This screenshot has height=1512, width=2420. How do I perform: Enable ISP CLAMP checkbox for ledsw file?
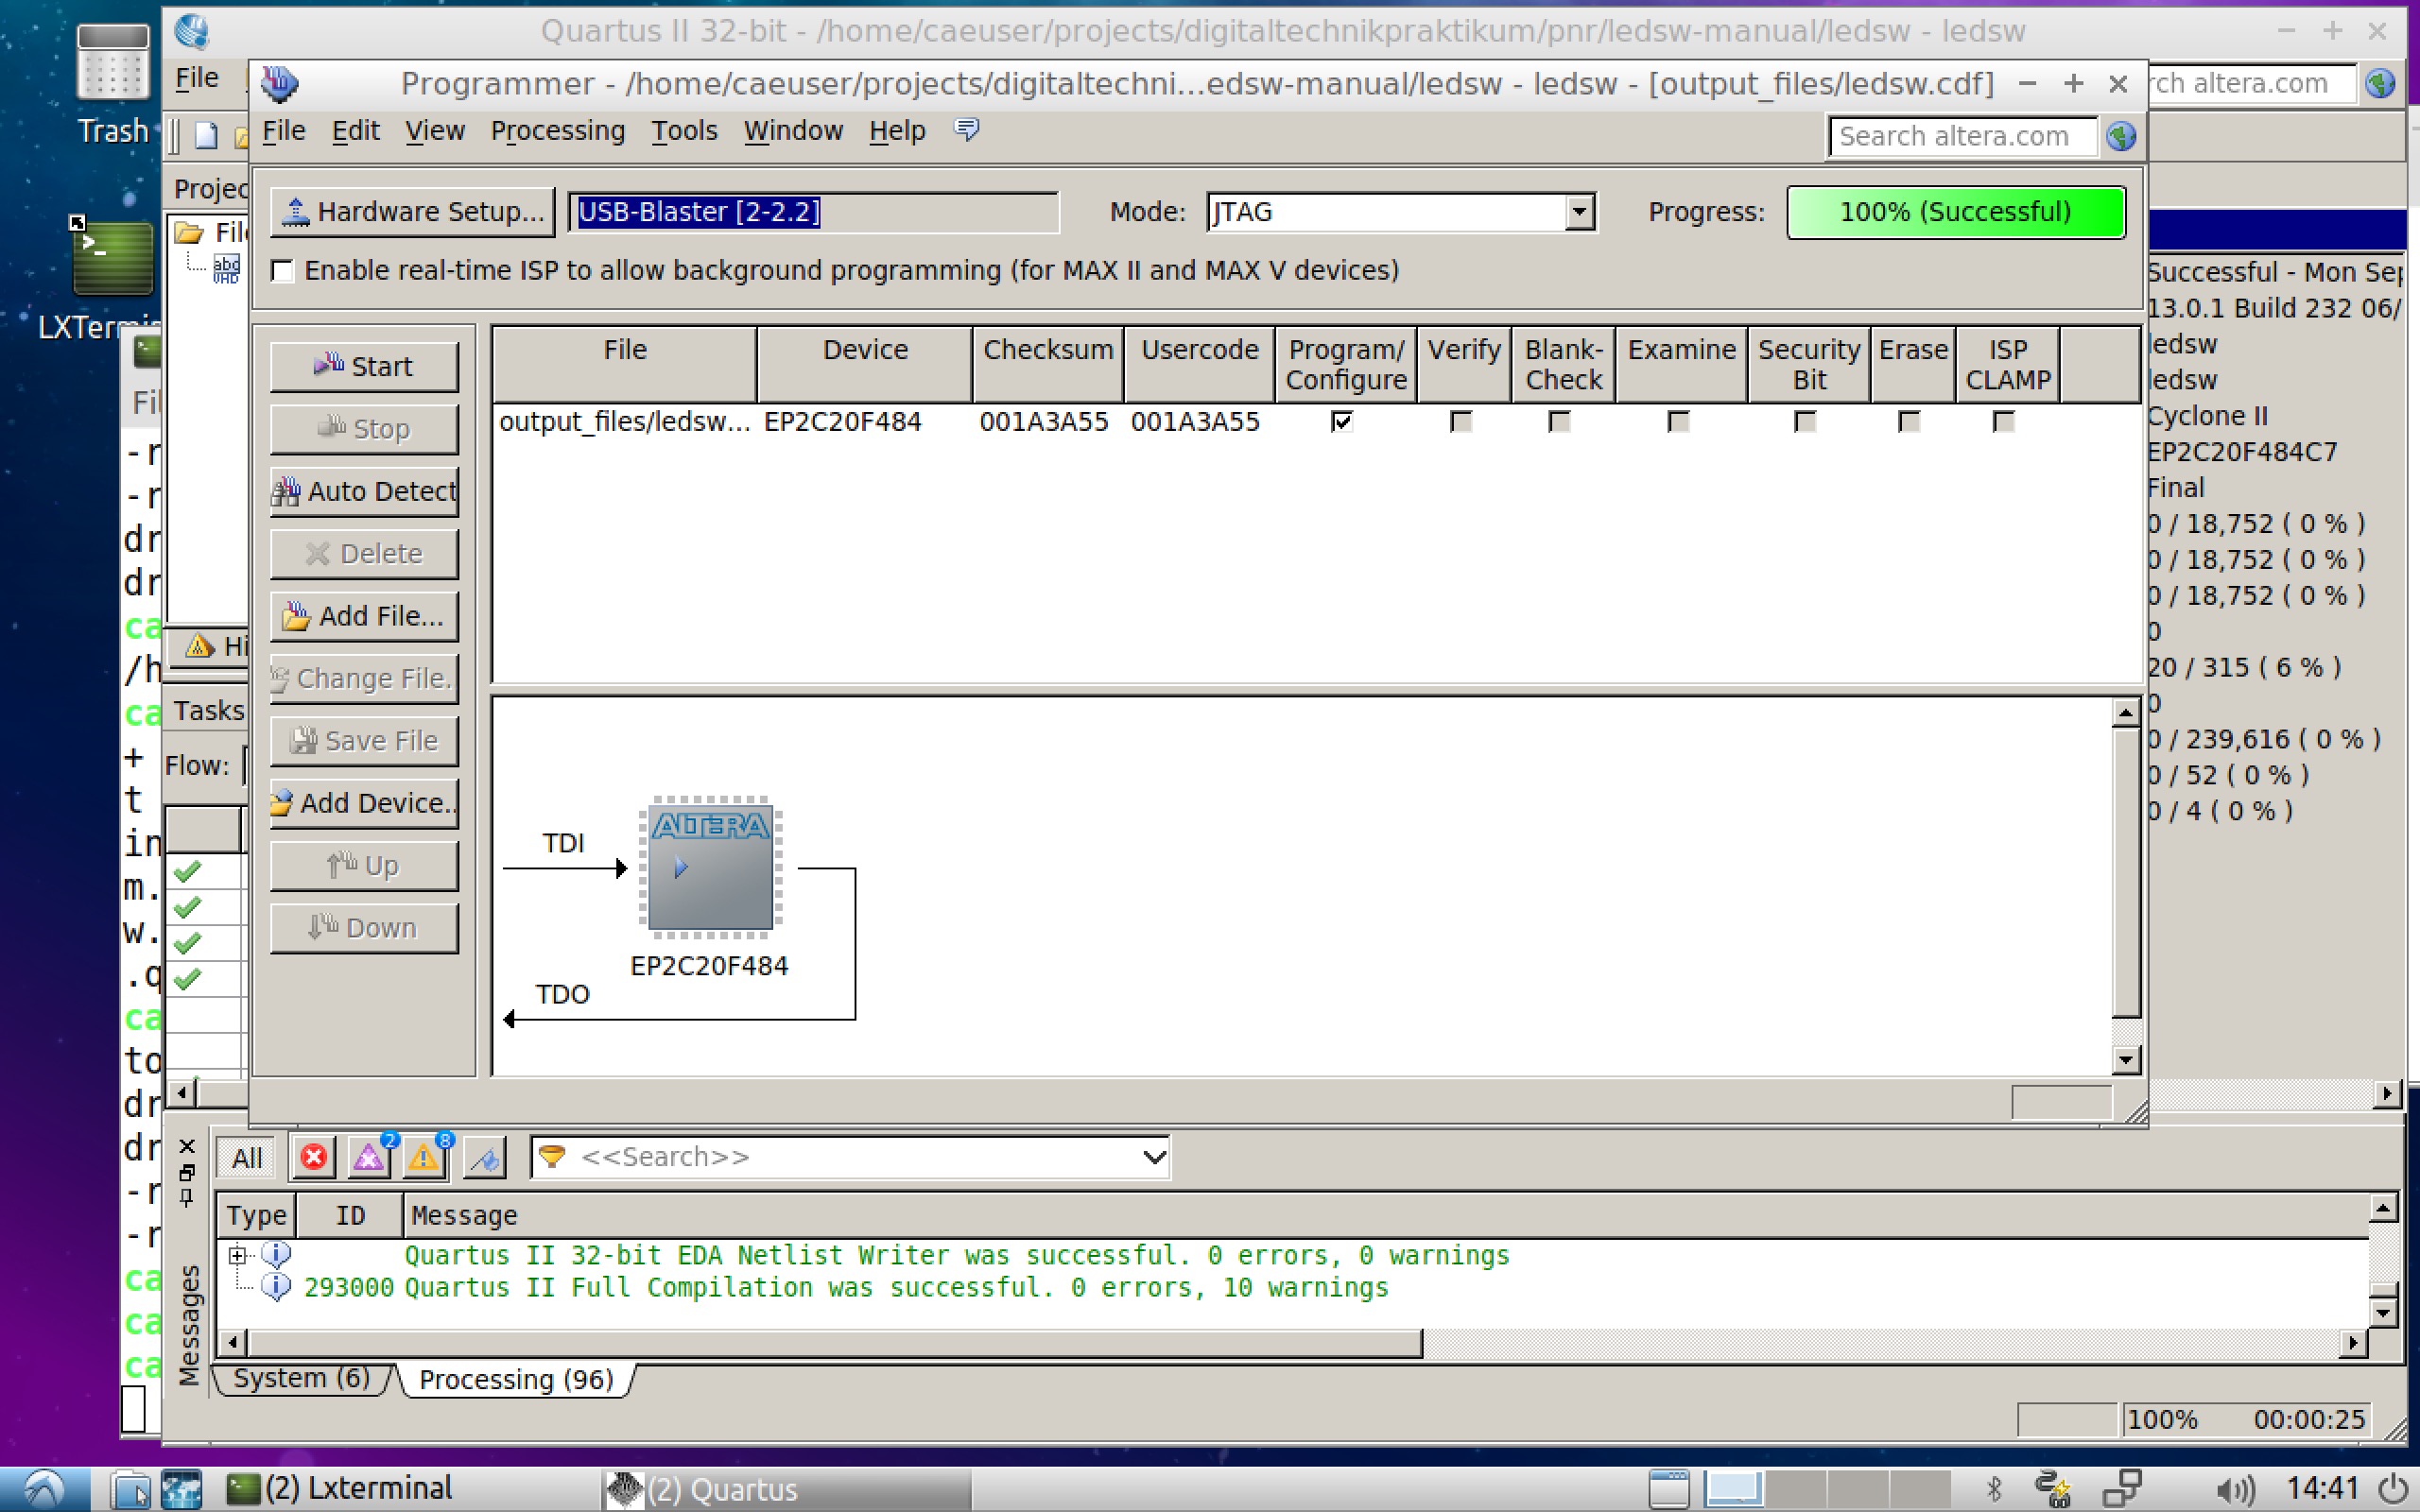click(2003, 422)
